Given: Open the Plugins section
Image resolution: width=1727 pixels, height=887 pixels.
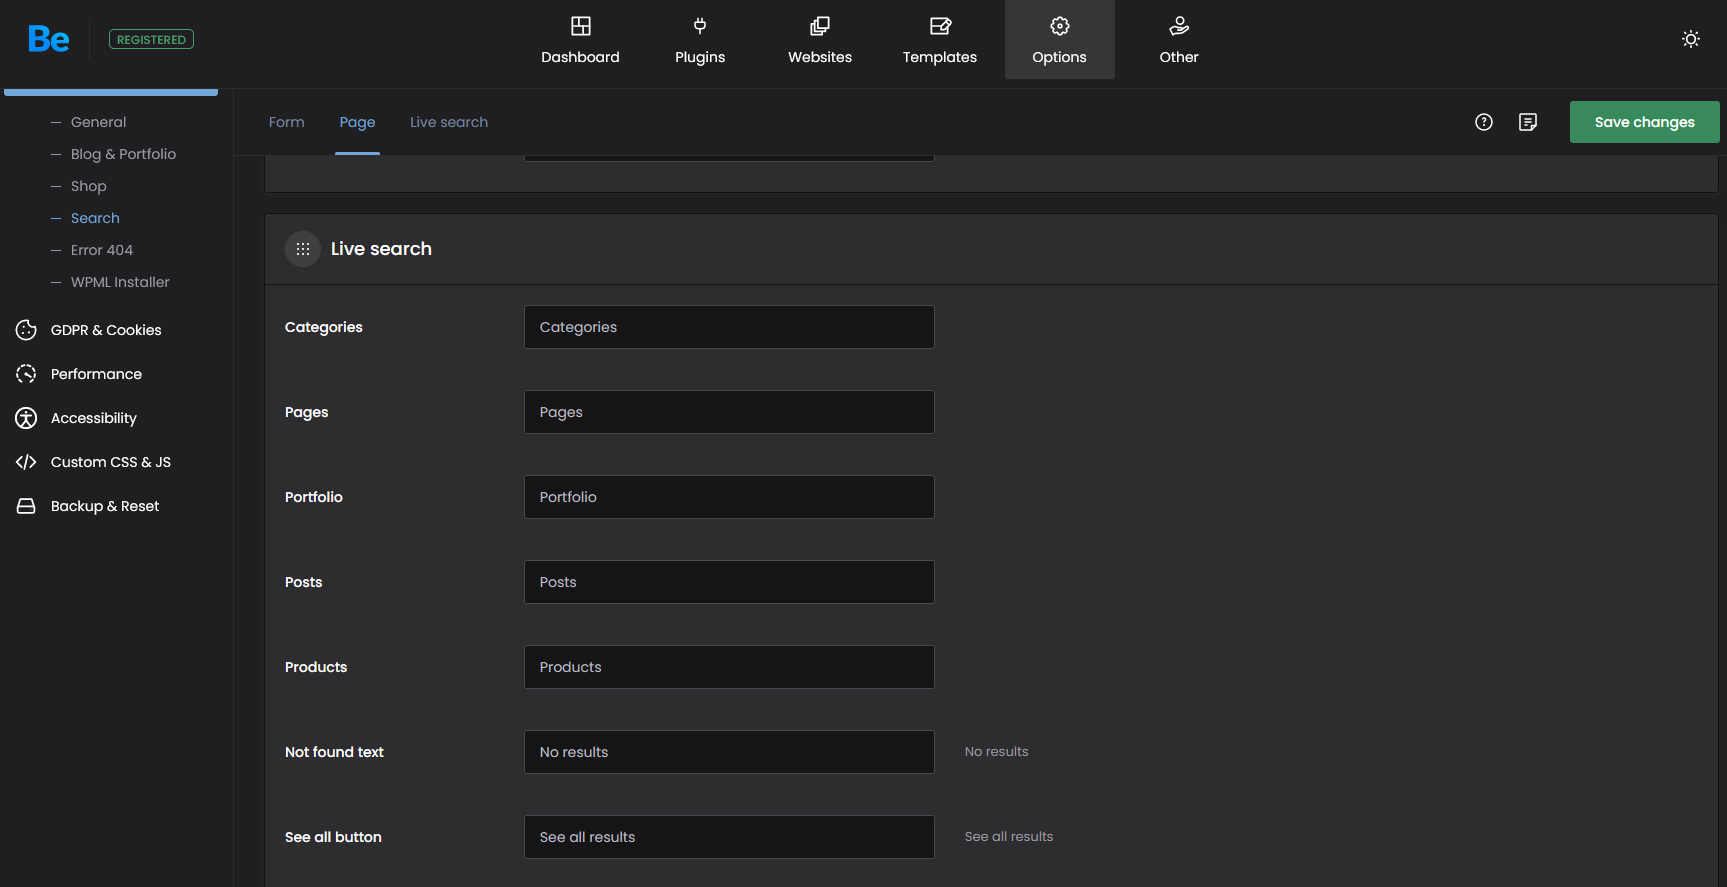Looking at the screenshot, I should 700,40.
